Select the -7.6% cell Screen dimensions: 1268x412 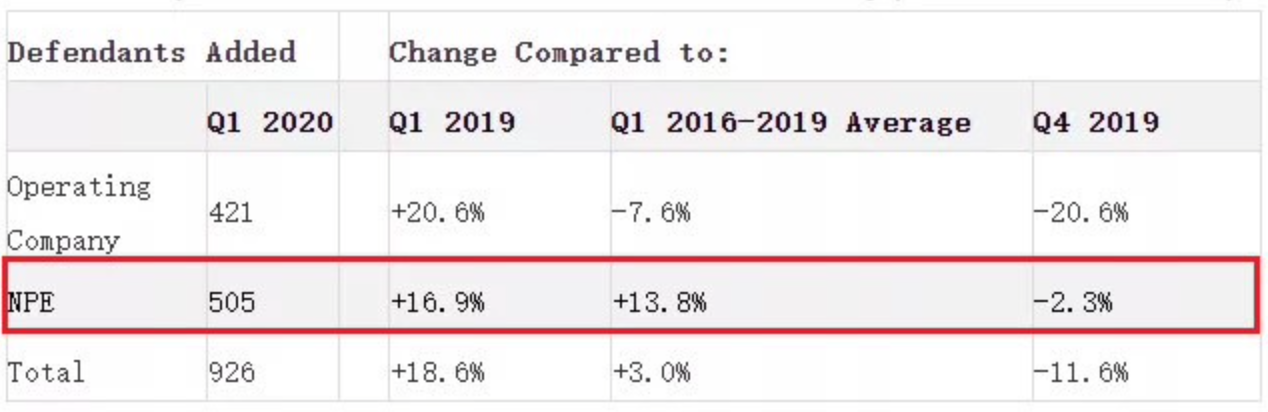coord(651,213)
